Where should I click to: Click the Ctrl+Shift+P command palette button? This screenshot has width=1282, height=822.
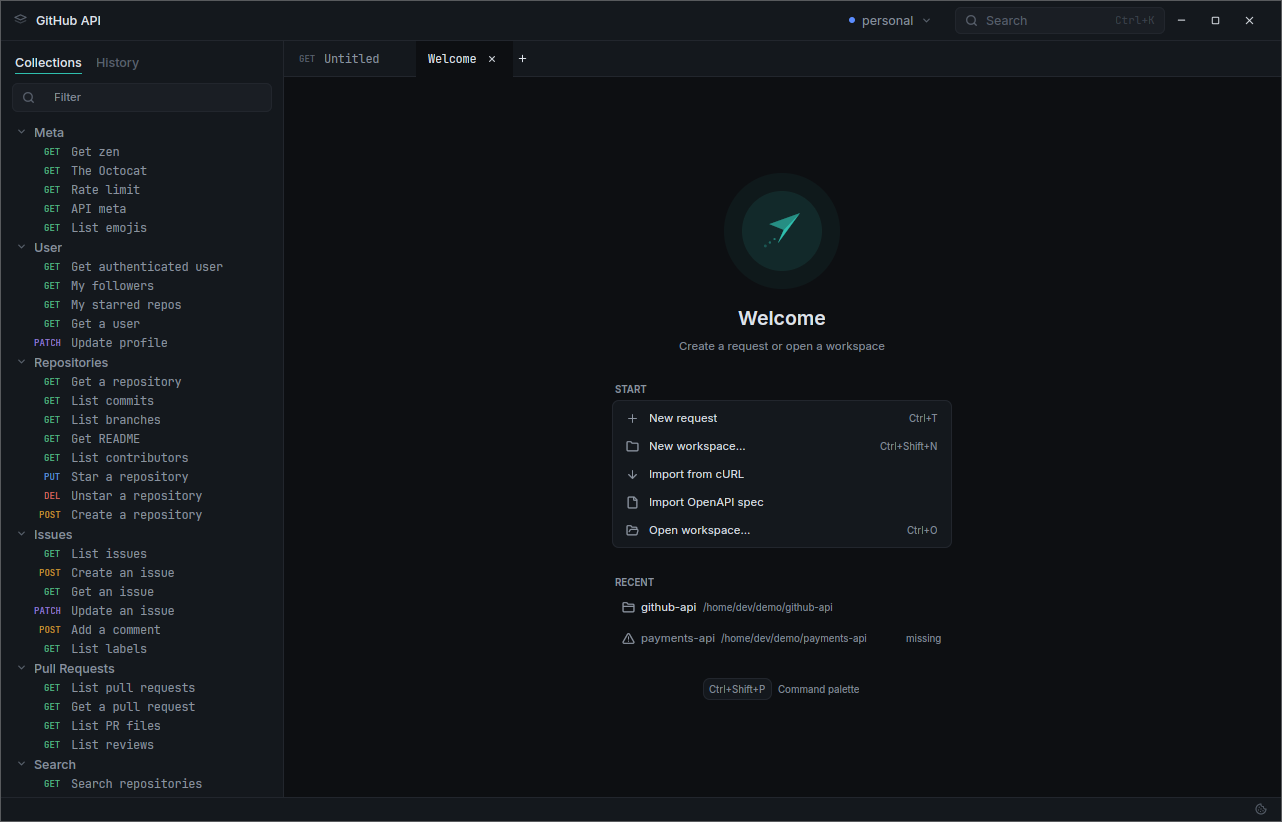tap(737, 689)
